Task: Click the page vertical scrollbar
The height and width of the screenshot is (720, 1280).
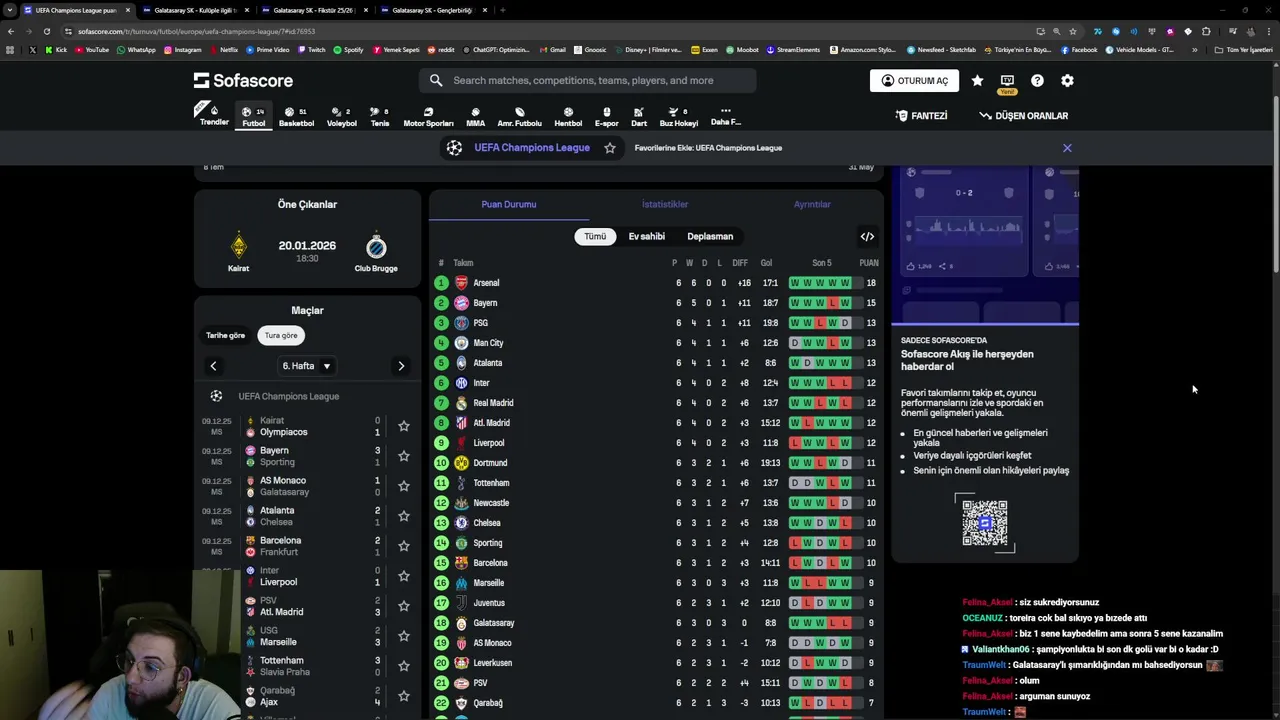Action: [x=1275, y=185]
